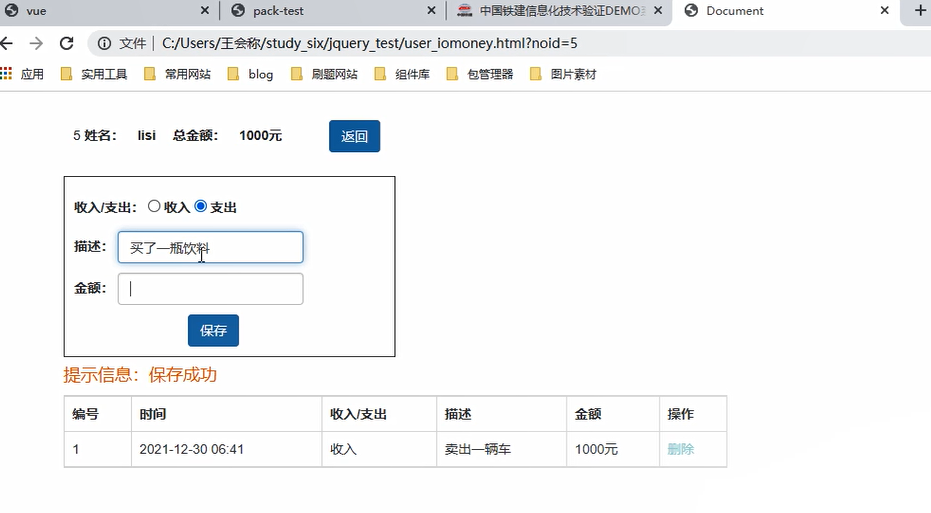Click the browser forward arrow
Viewport: 931px width, 513px height.
(x=36, y=43)
